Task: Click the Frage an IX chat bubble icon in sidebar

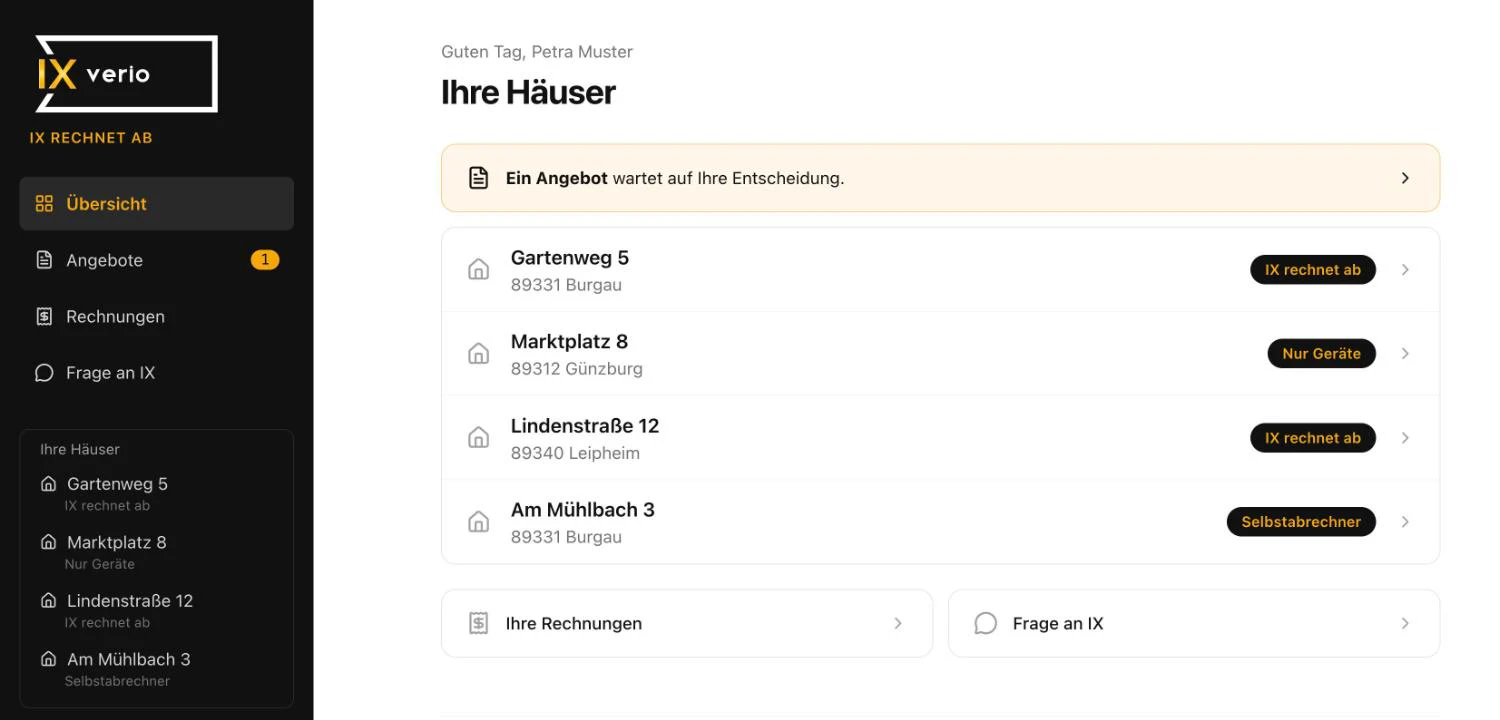Action: (x=44, y=373)
